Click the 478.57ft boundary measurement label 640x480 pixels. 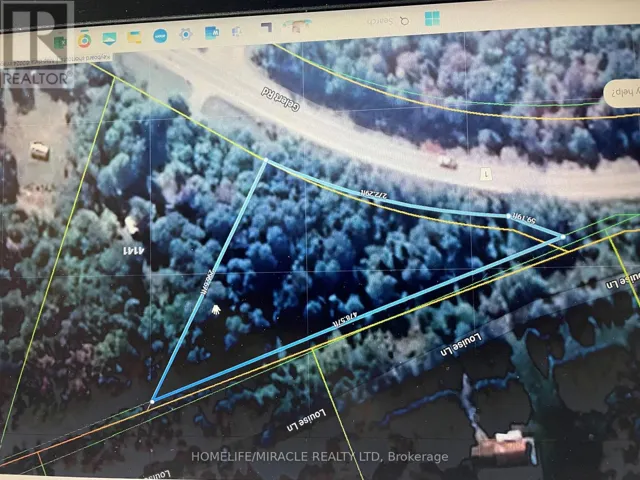click(x=344, y=318)
